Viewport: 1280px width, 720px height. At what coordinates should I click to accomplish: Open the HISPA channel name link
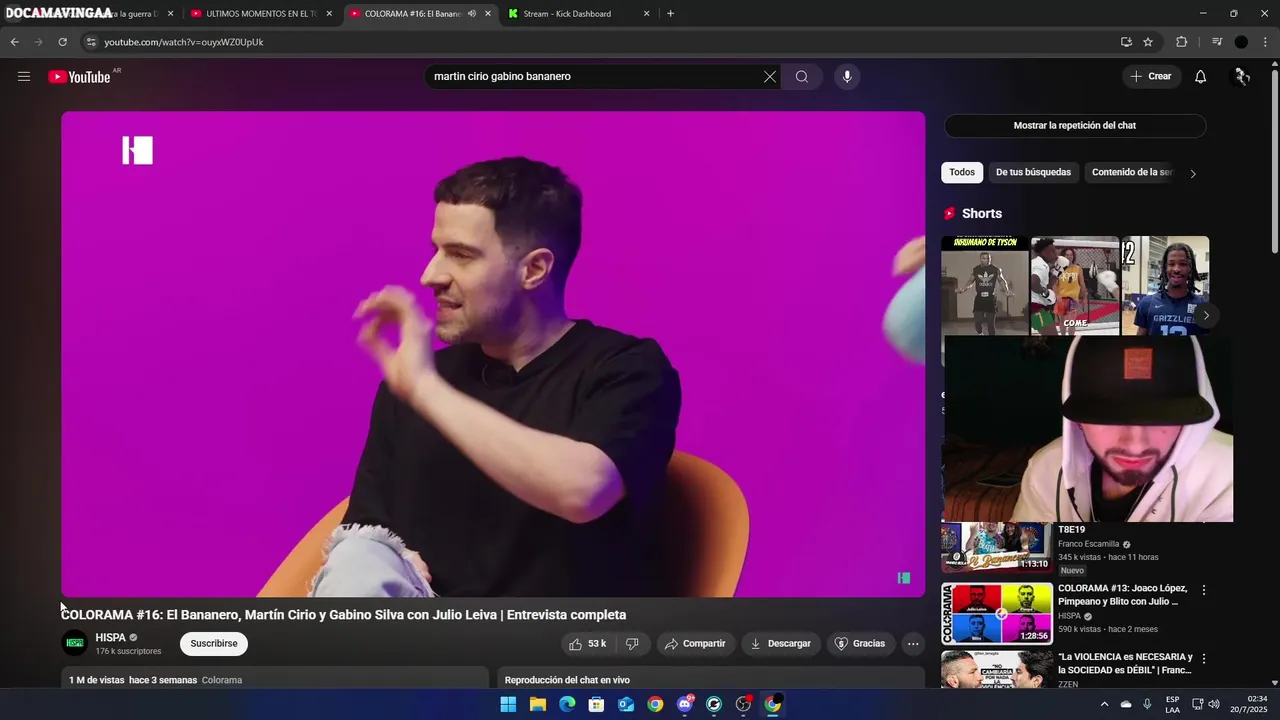pos(110,637)
